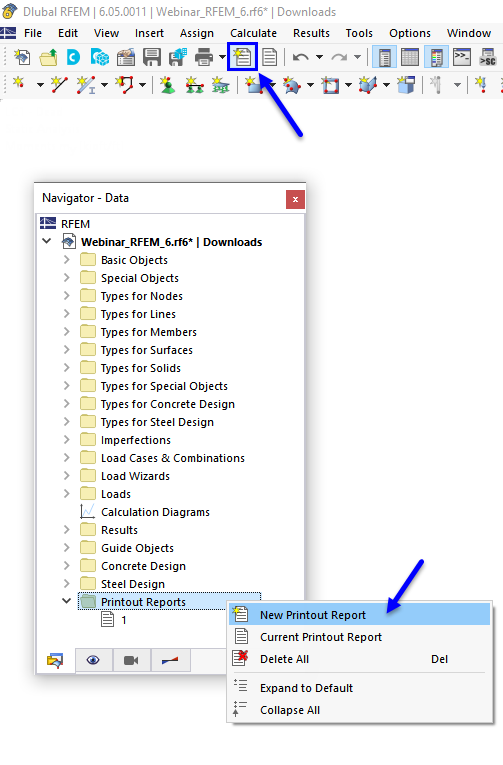
Task: Choose Delete All in context menu
Action: click(x=360, y=659)
